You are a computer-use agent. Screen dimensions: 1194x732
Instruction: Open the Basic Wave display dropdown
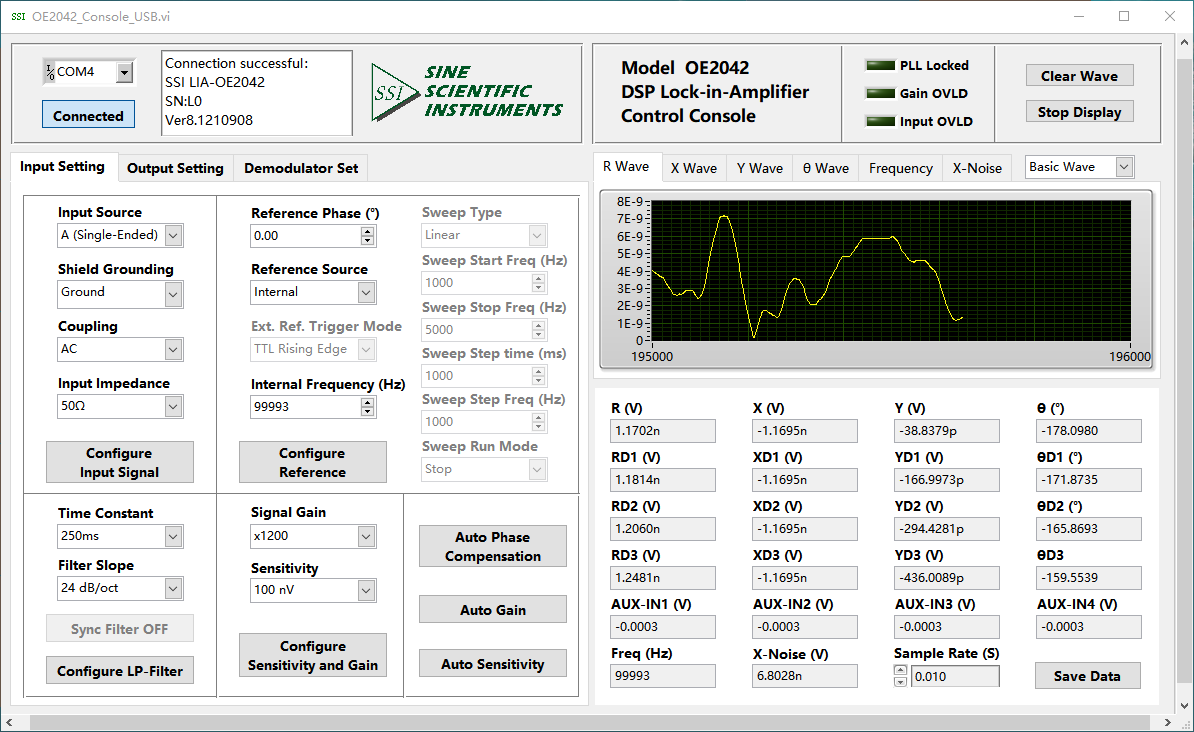click(x=1124, y=167)
